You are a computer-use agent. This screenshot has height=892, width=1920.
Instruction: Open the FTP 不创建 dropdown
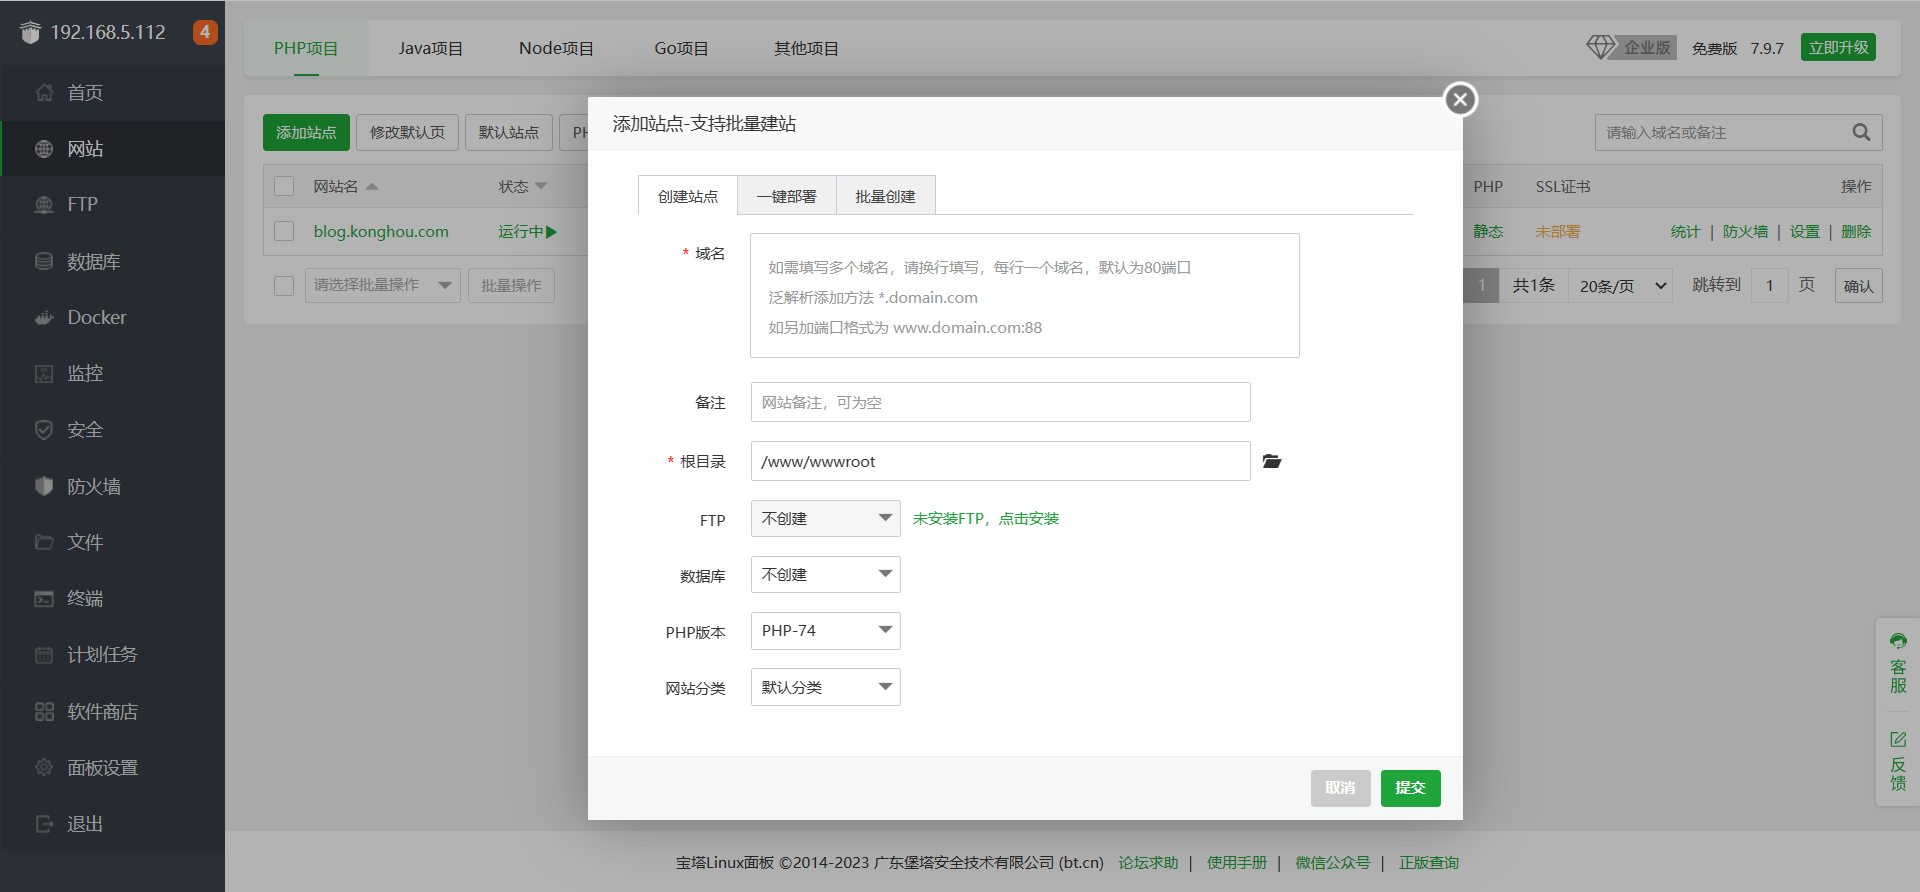826,518
